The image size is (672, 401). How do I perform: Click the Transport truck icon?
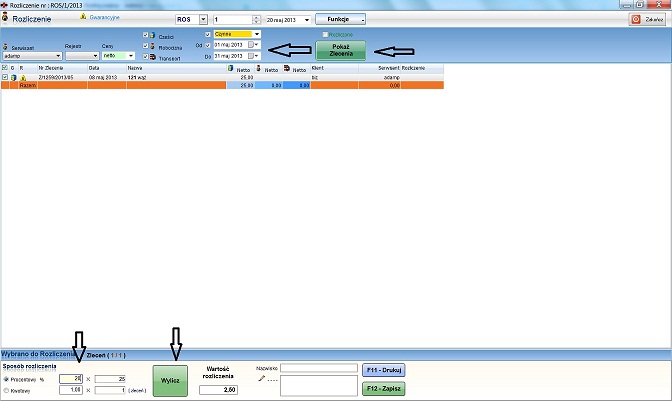(x=153, y=57)
